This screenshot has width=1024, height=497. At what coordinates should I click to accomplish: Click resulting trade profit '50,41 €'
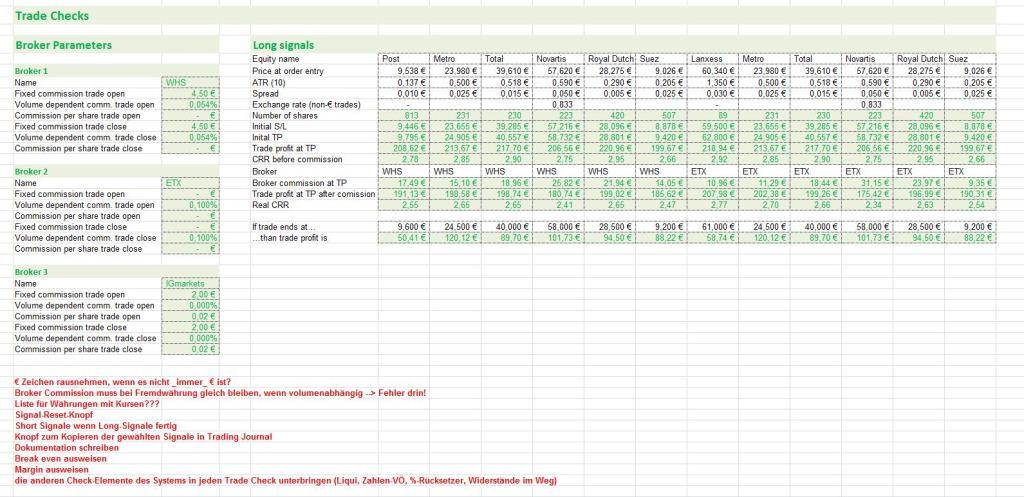(x=404, y=238)
